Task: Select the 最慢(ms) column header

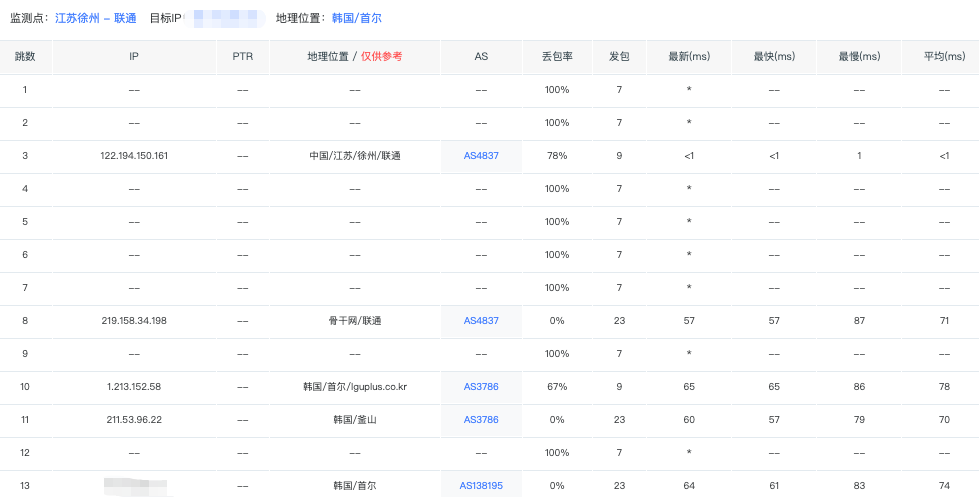Action: [x=859, y=57]
